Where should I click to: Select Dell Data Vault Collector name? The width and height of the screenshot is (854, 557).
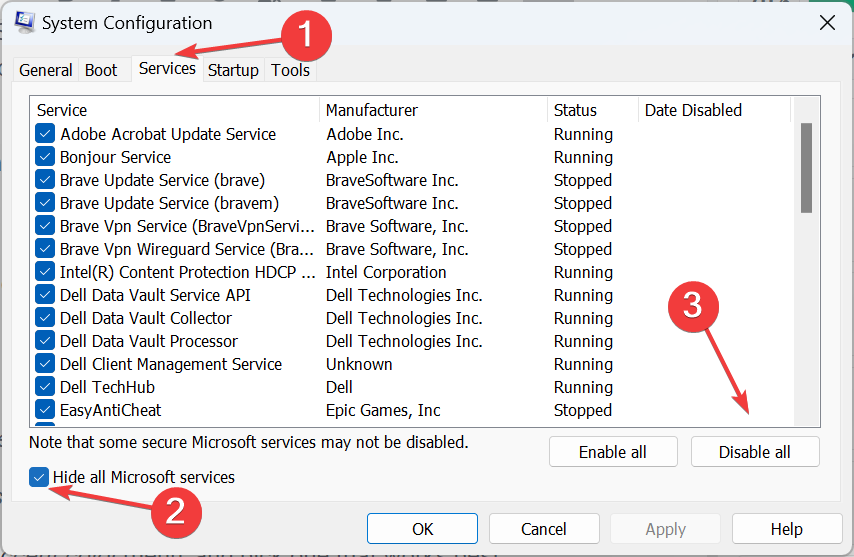(146, 317)
